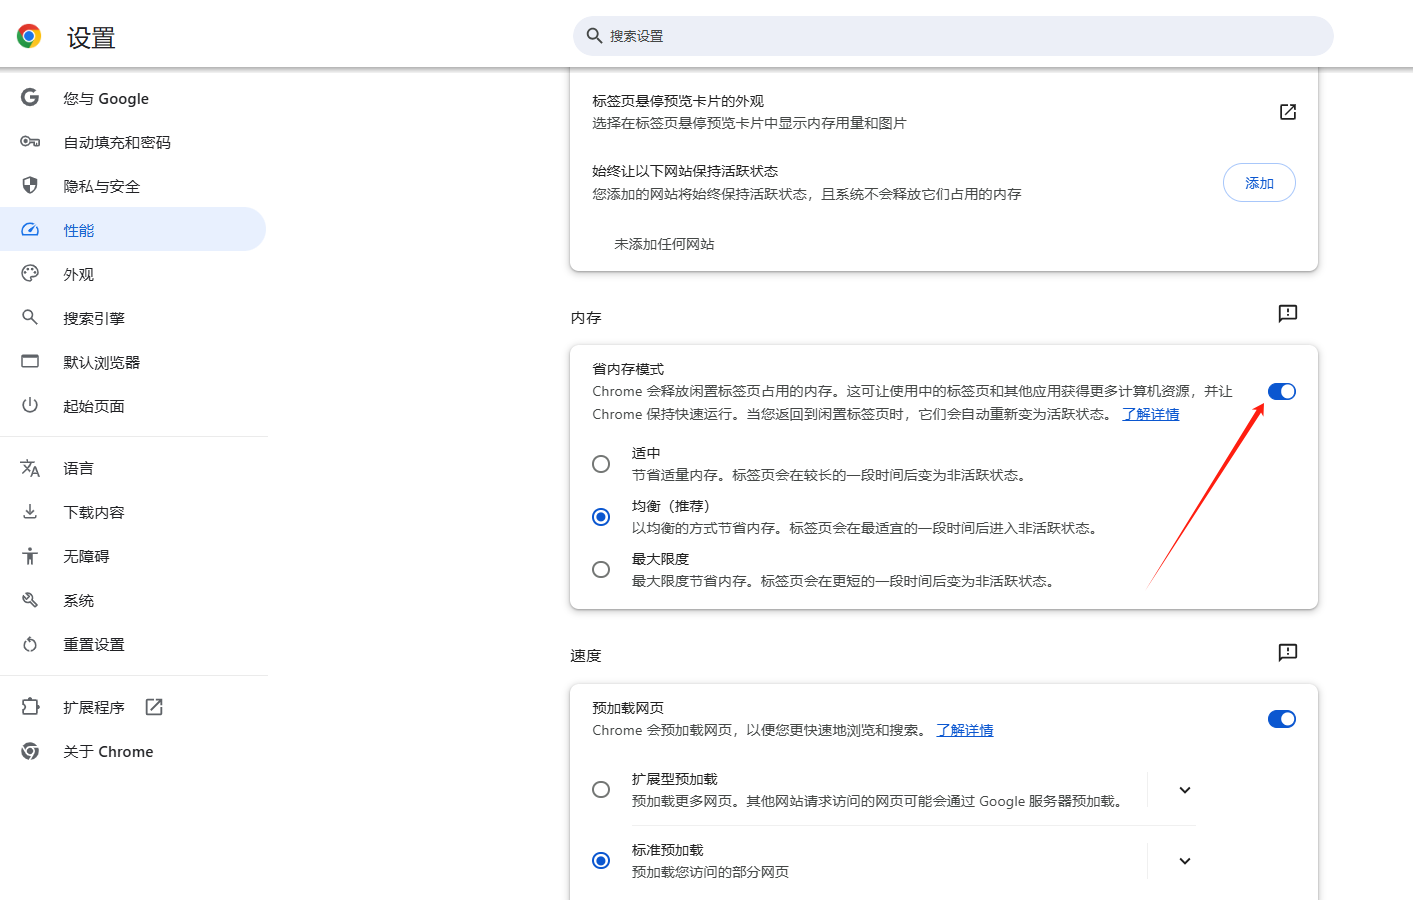Viewport: 1413px width, 900px height.
Task: Open the 重置设置 page
Action: pyautogui.click(x=133, y=644)
